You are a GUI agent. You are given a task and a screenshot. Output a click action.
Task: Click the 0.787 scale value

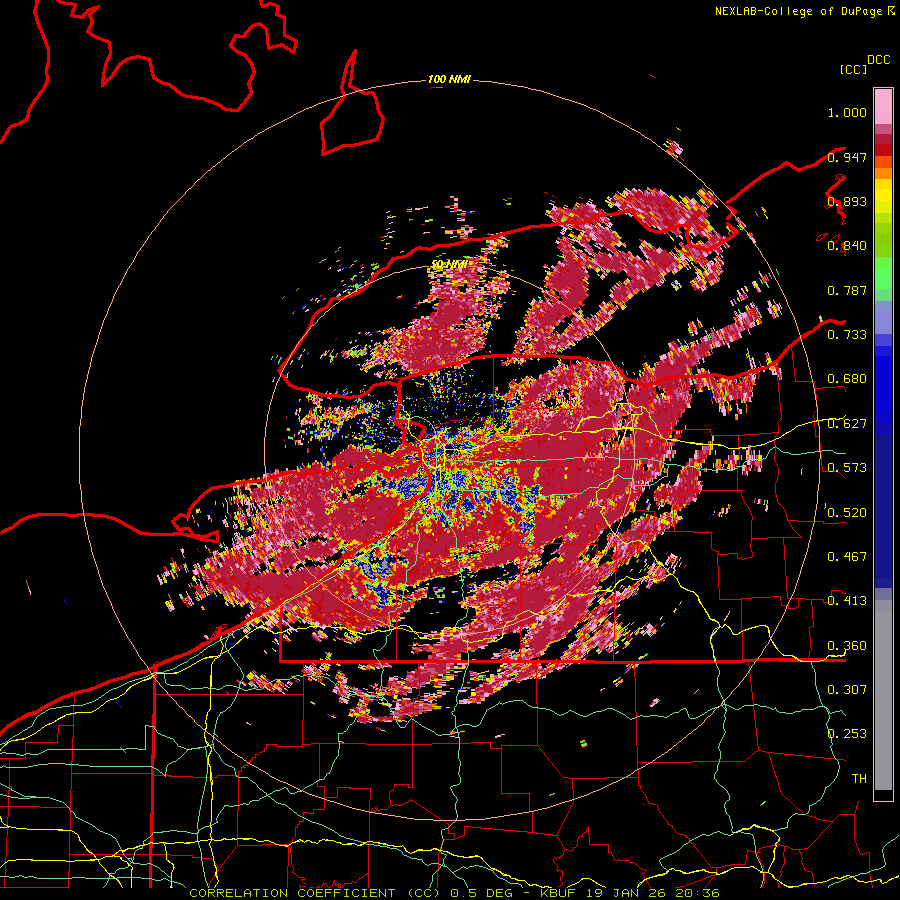pos(847,290)
